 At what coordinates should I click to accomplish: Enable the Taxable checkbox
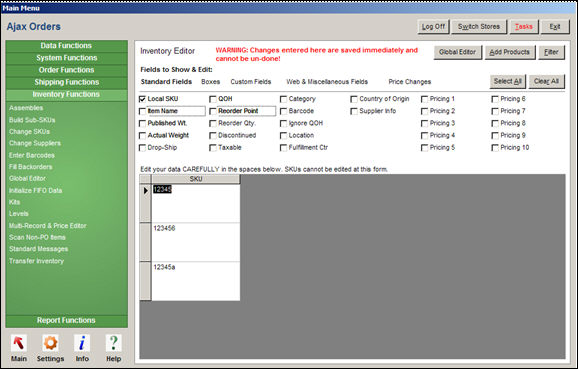213,148
